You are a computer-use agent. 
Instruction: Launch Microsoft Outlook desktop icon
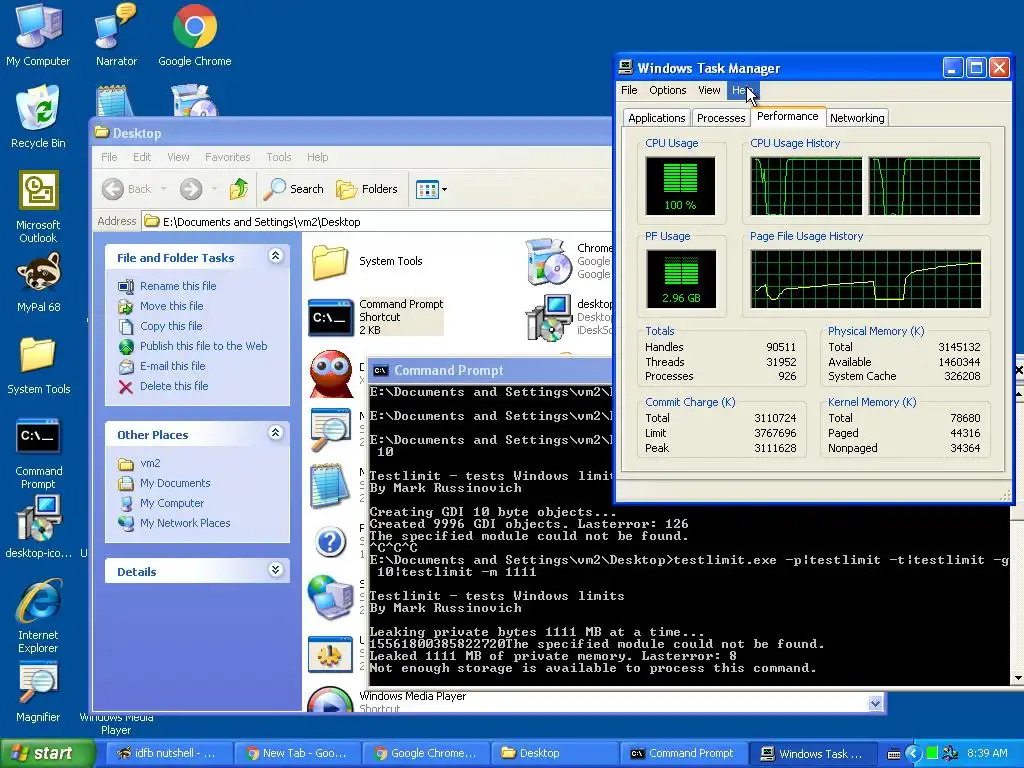(38, 206)
